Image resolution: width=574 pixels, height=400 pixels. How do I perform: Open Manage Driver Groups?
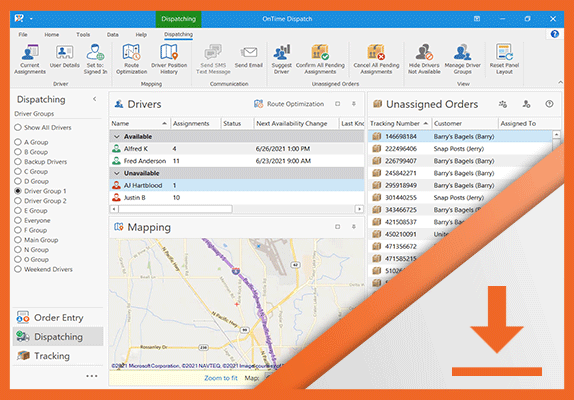coord(462,59)
